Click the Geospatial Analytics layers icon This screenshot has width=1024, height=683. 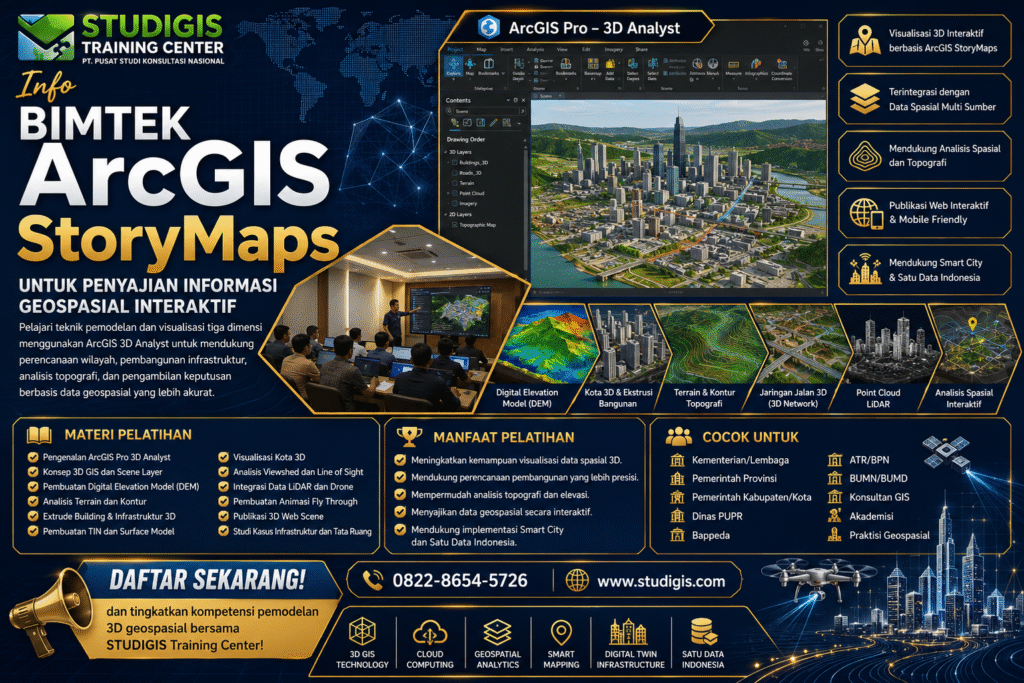click(497, 631)
